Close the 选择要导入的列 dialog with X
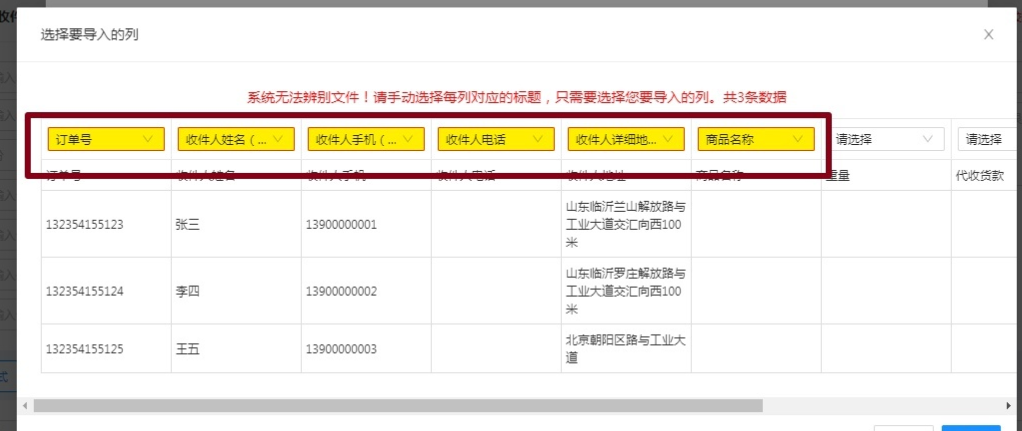This screenshot has width=1022, height=431. (x=988, y=35)
